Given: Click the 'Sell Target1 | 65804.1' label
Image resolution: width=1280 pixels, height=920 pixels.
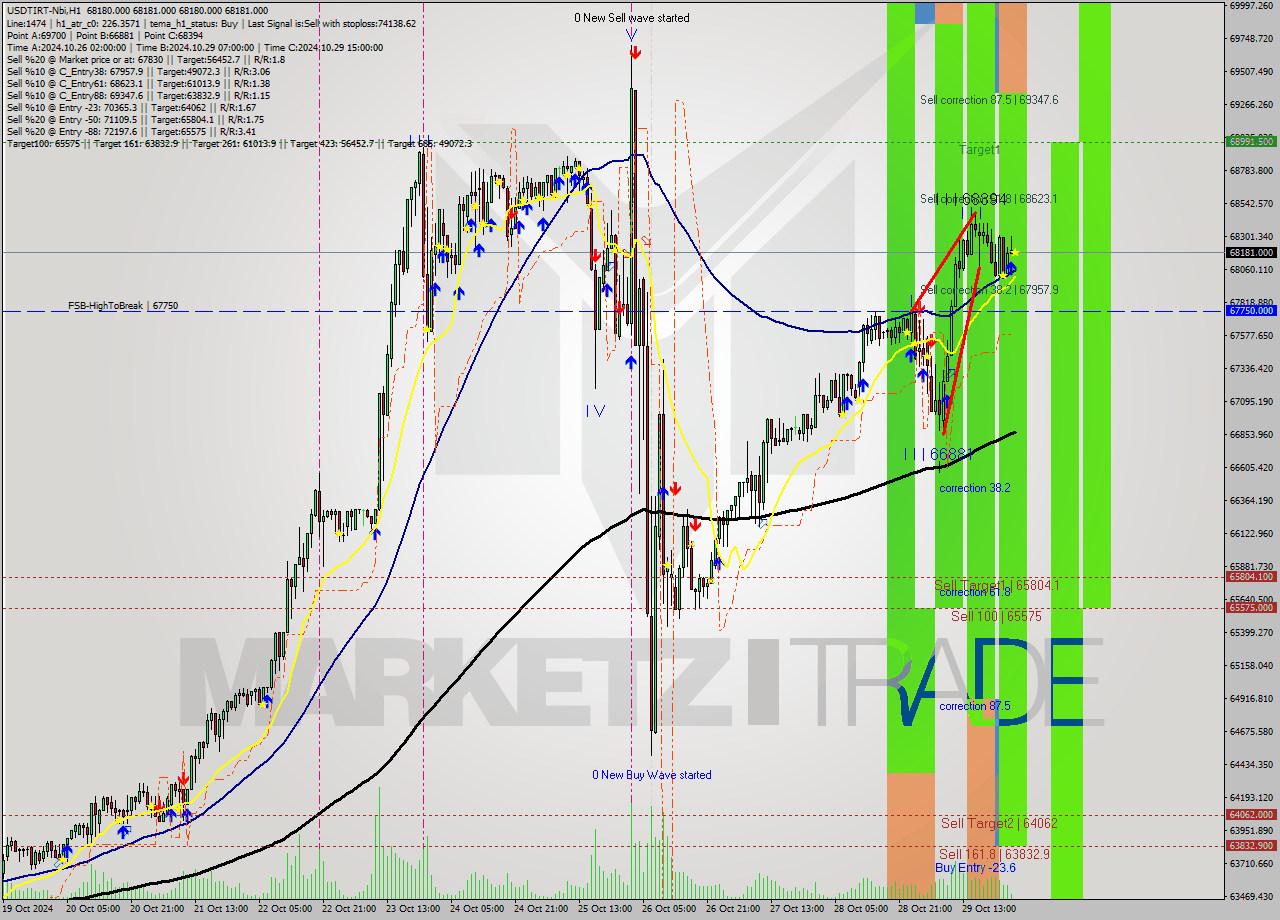Looking at the screenshot, I should tap(996, 585).
